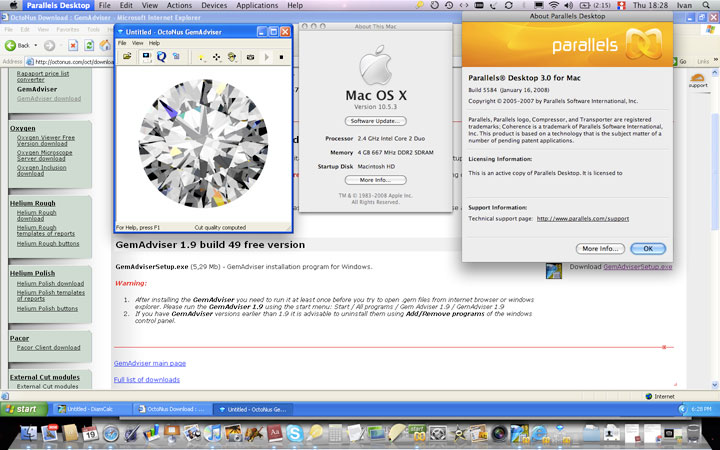
Task: Click the Wi-Fi icon in the menu bar
Action: click(553, 6)
